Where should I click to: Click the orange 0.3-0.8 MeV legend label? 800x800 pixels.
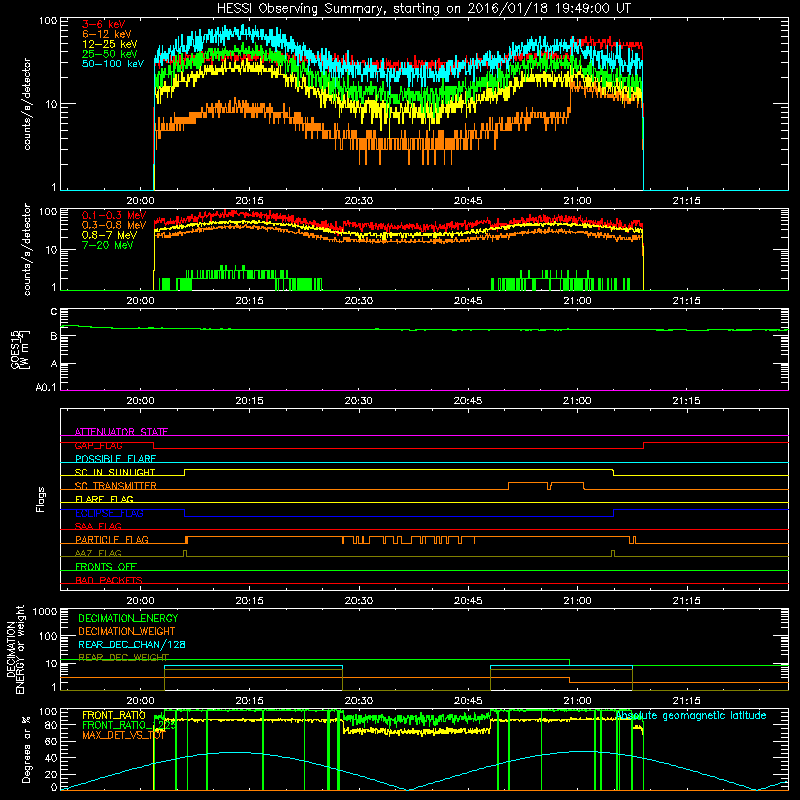pyautogui.click(x=114, y=225)
